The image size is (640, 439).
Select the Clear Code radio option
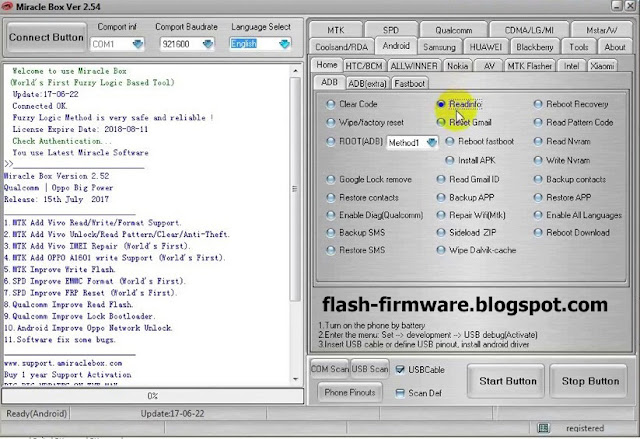[352, 104]
